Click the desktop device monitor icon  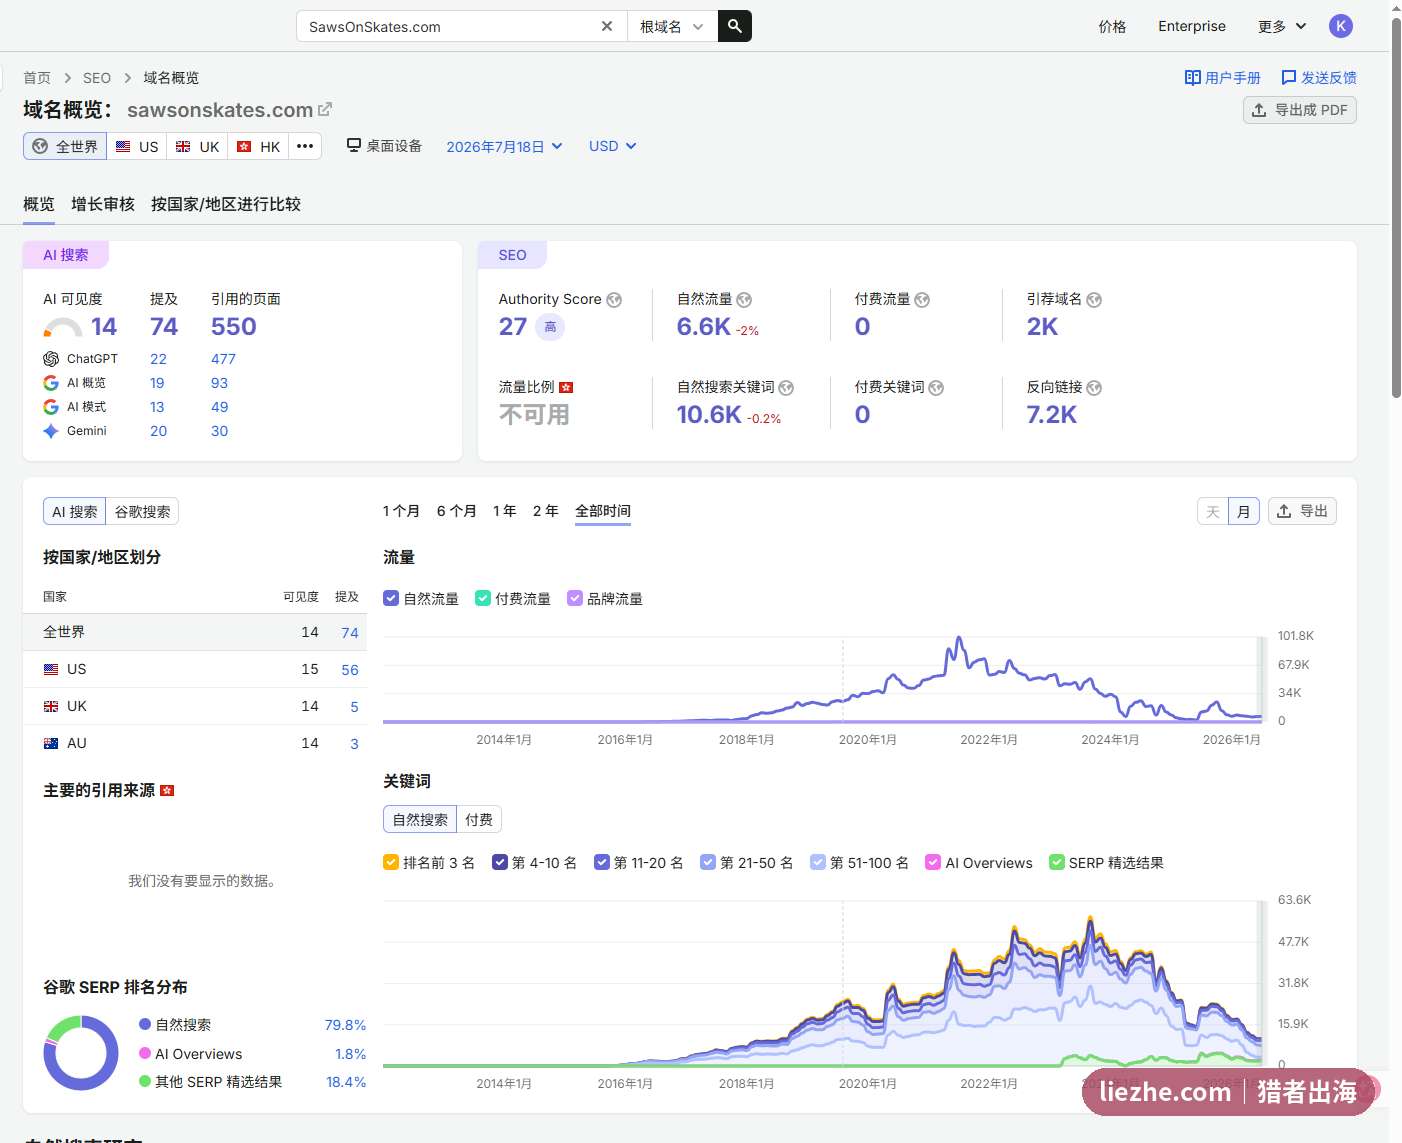[354, 145]
